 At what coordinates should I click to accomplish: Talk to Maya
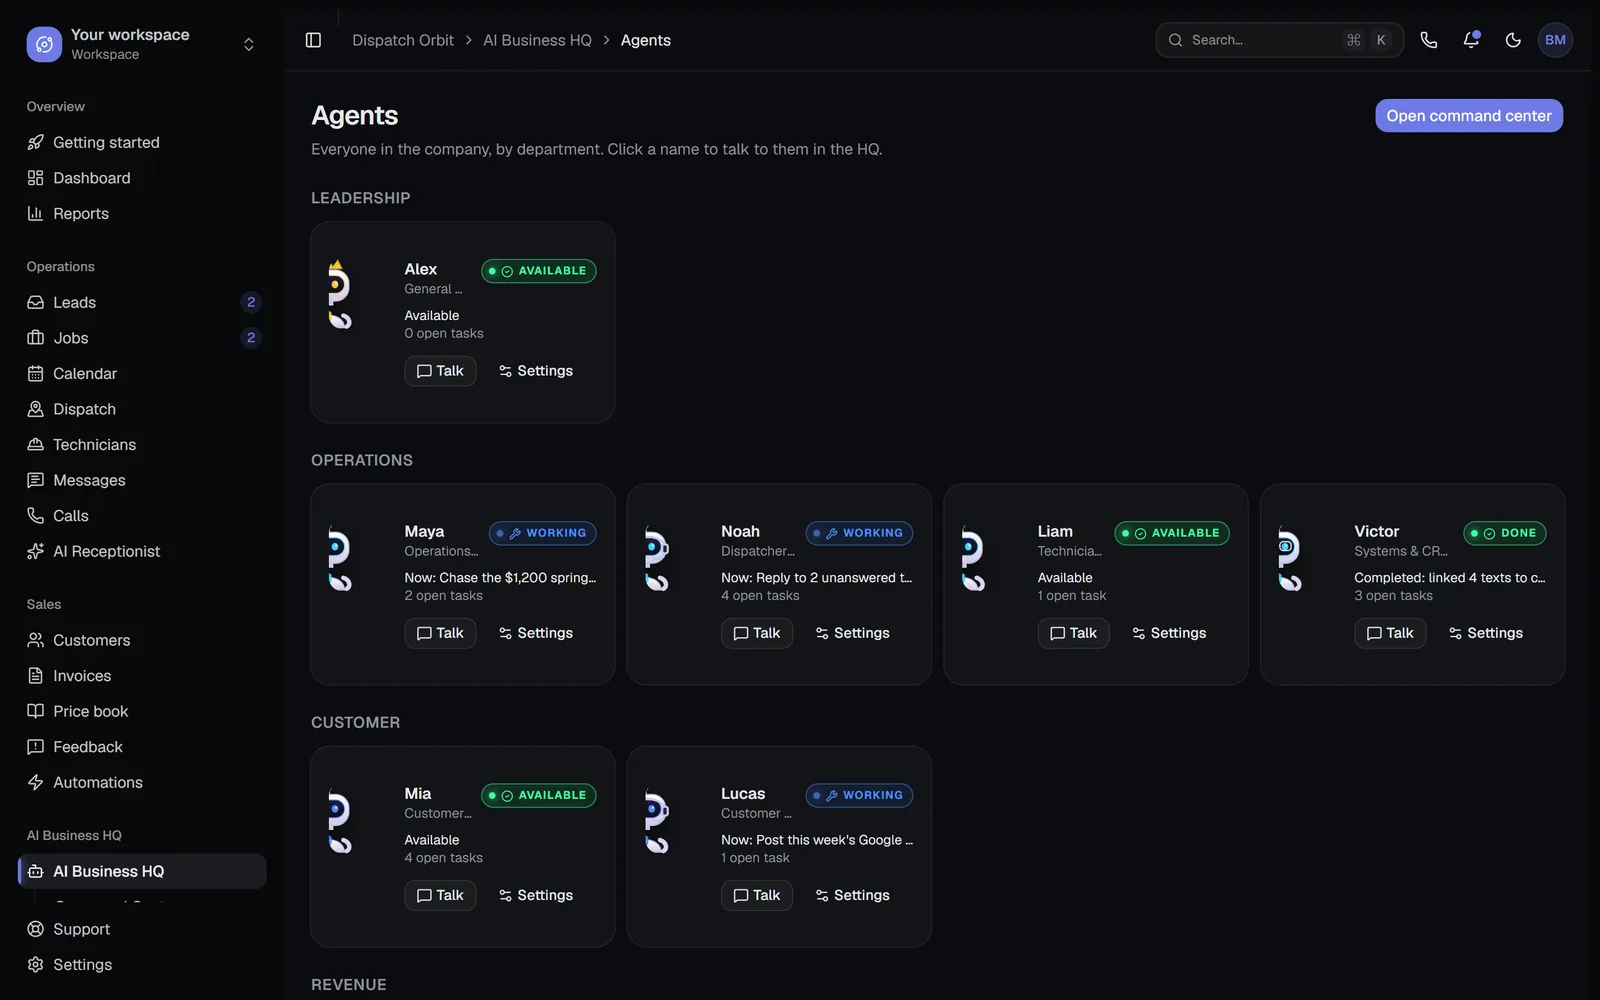click(440, 633)
